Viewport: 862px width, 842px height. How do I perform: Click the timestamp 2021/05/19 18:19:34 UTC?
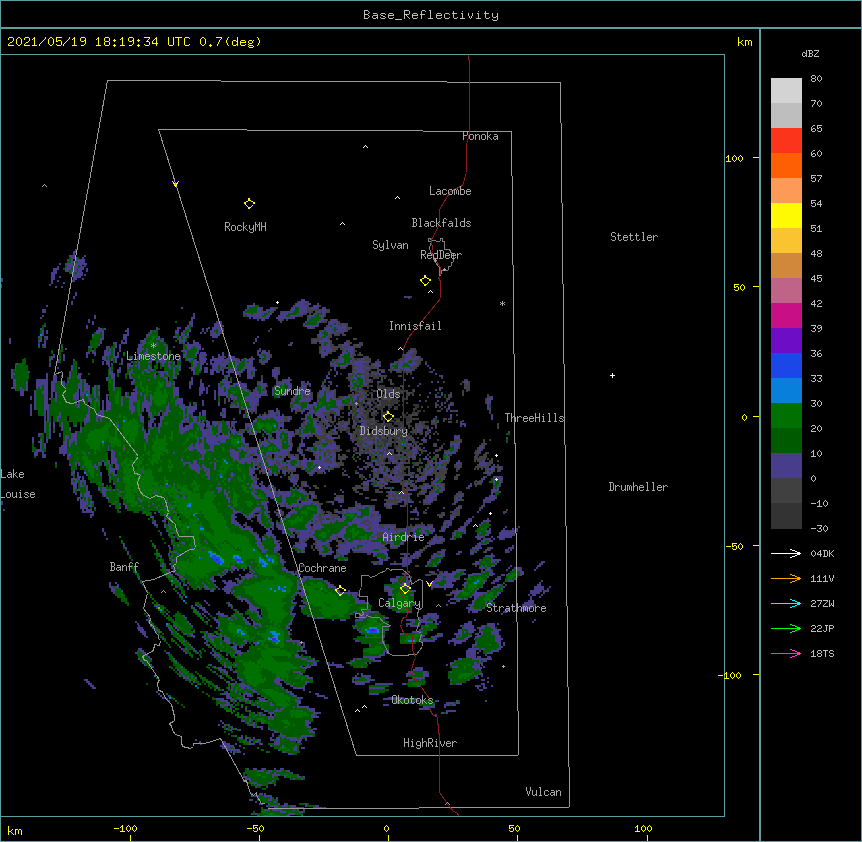coord(99,42)
